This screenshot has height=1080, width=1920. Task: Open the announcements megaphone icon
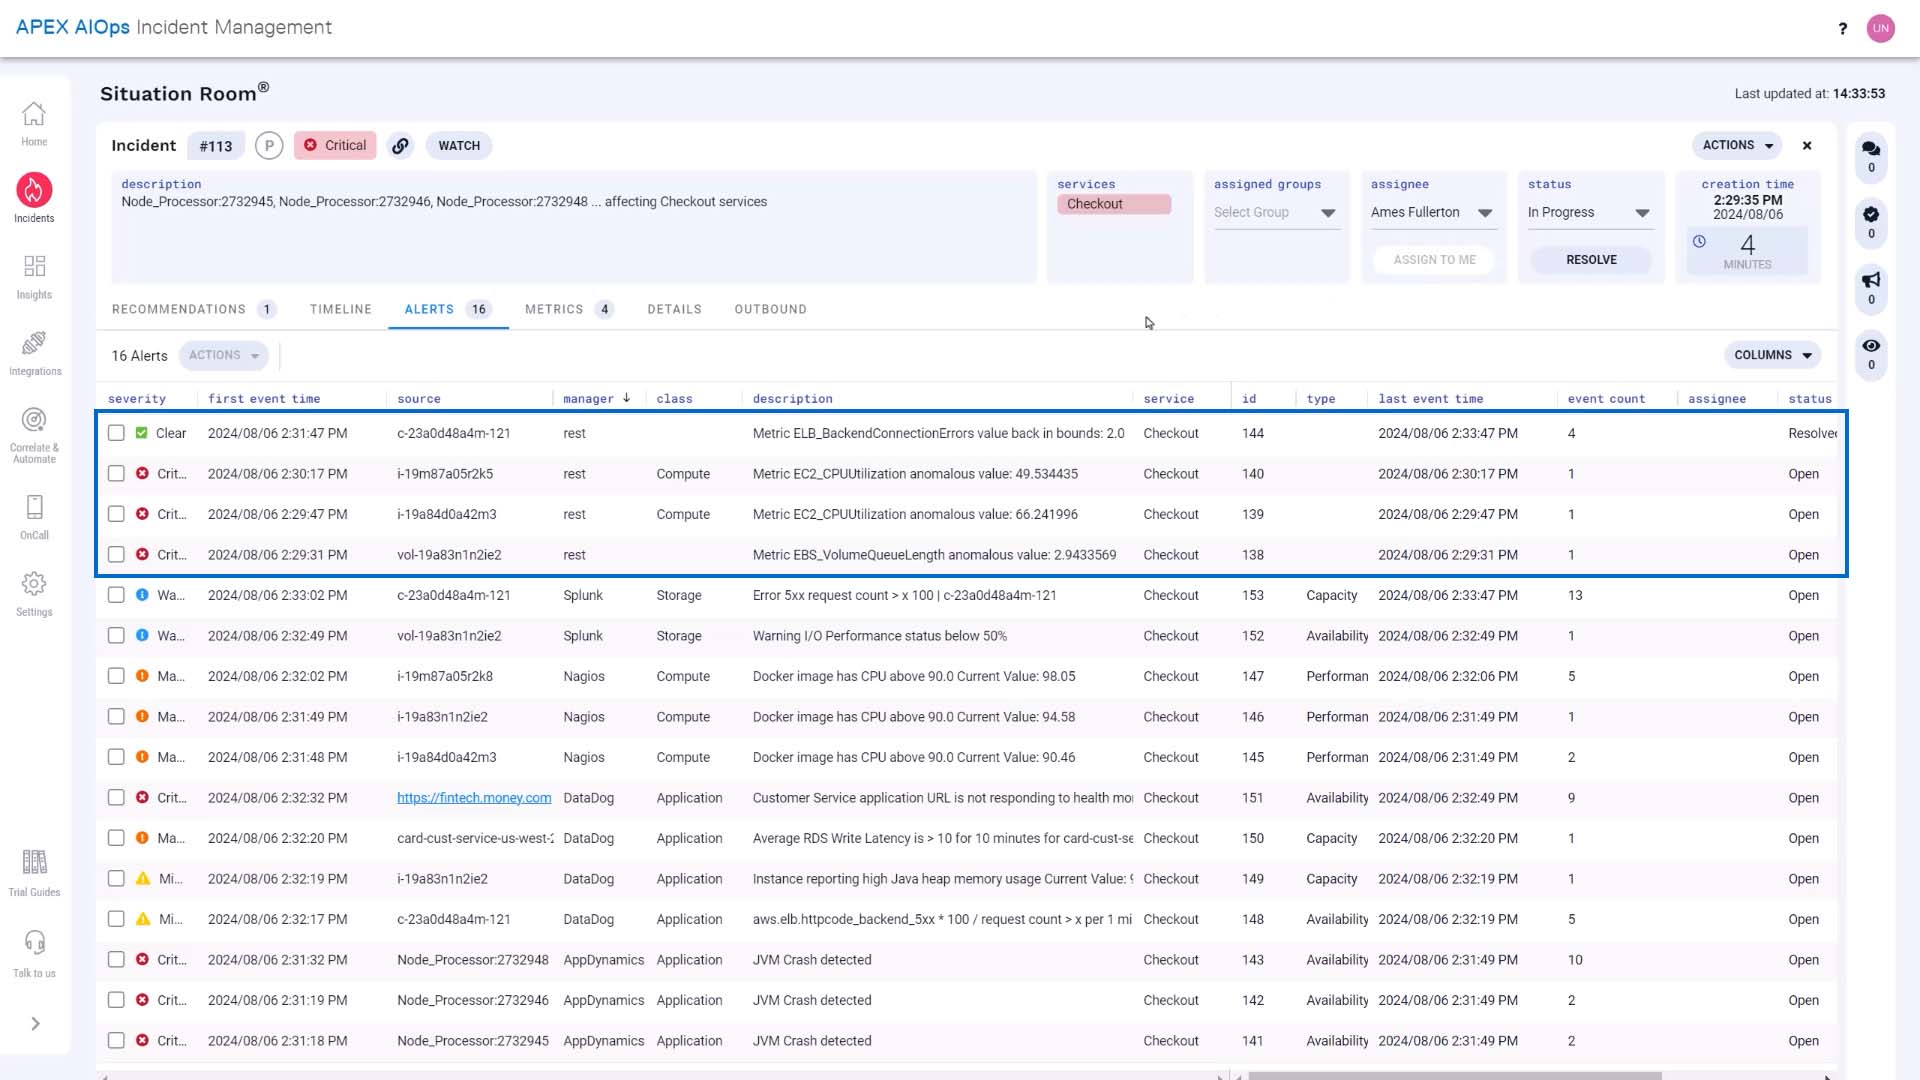pos(1871,280)
